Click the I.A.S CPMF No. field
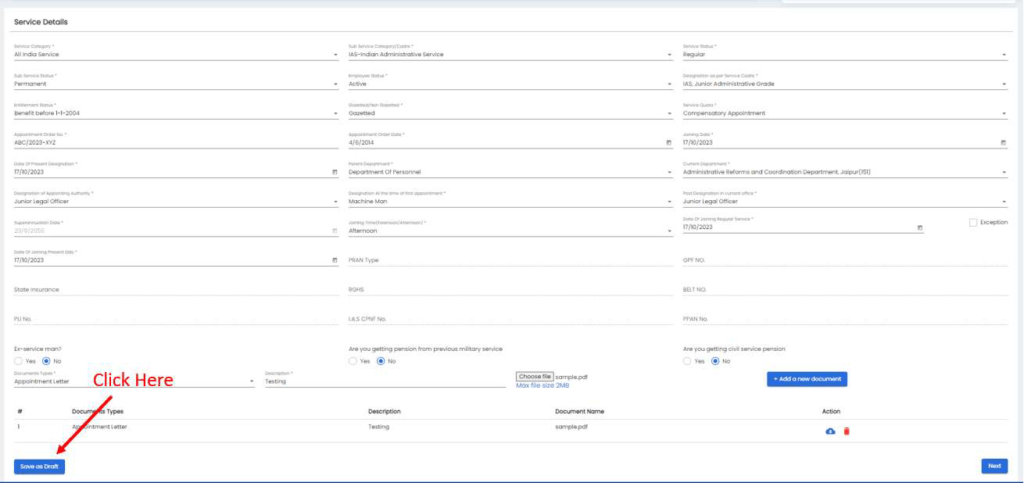The width and height of the screenshot is (1024, 483). coord(510,319)
